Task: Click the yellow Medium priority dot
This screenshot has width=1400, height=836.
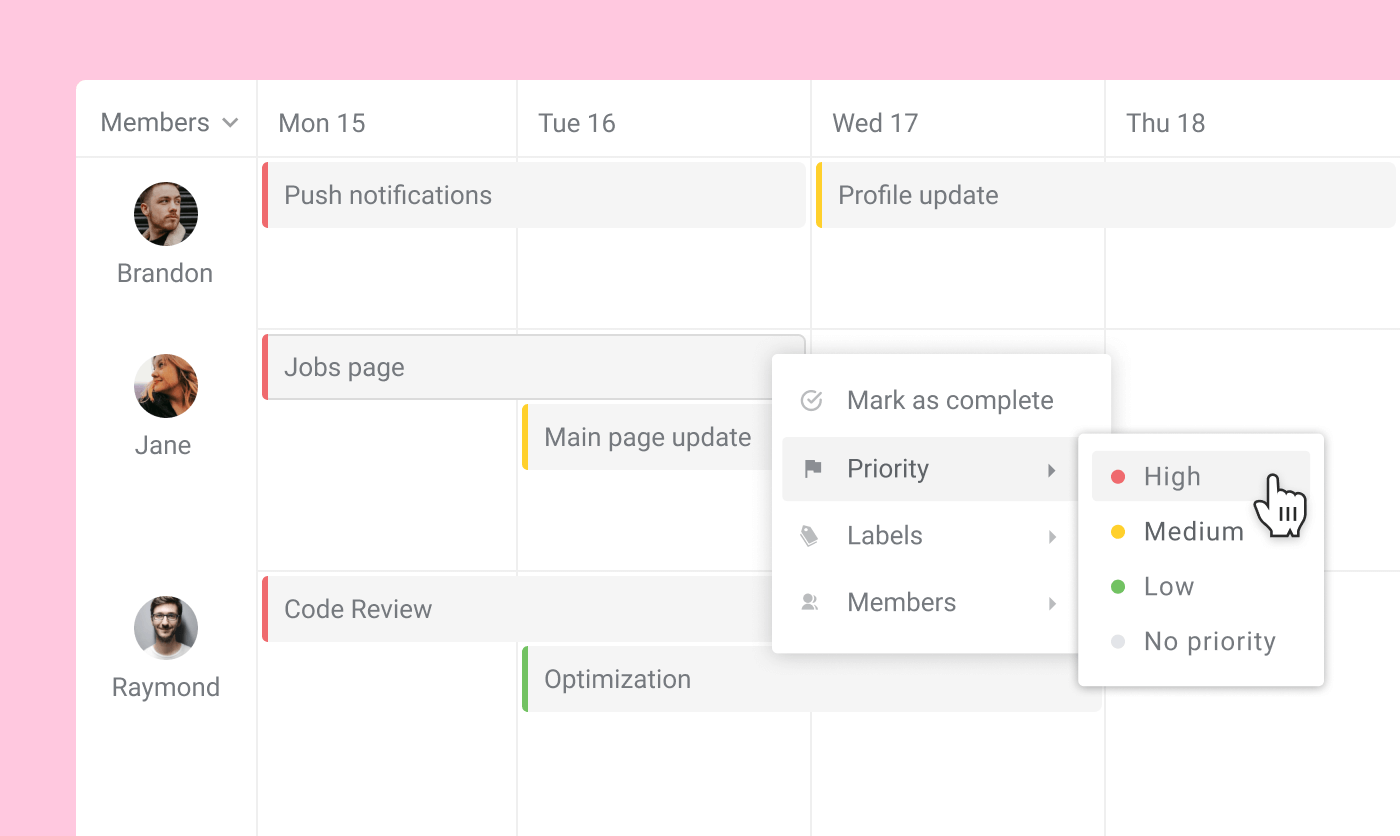Action: click(1117, 531)
